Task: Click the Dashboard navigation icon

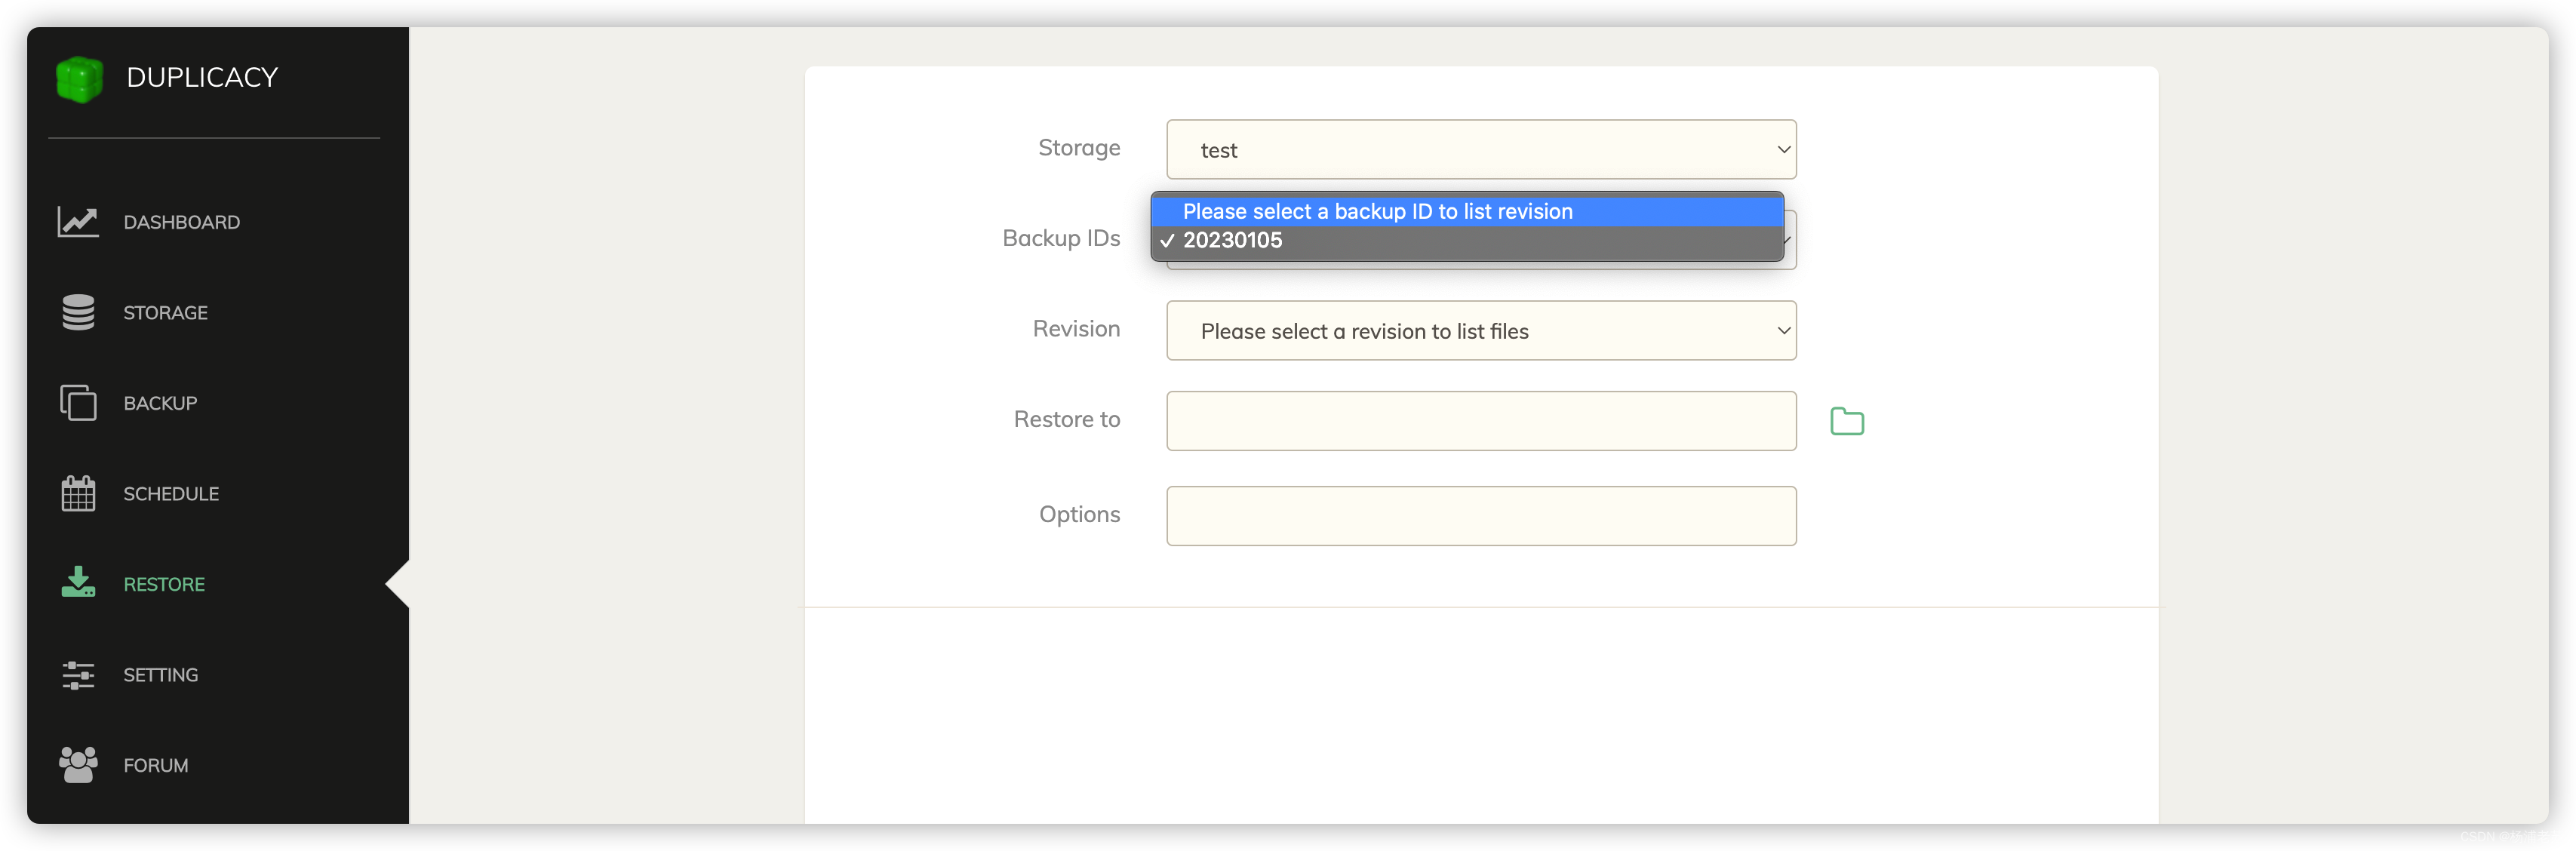Action: click(x=77, y=220)
